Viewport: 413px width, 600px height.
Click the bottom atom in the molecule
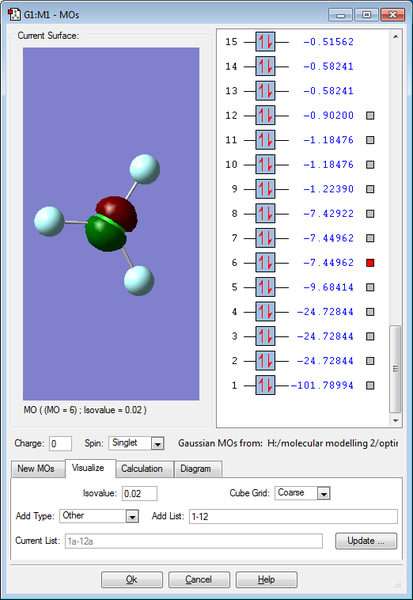(x=139, y=281)
